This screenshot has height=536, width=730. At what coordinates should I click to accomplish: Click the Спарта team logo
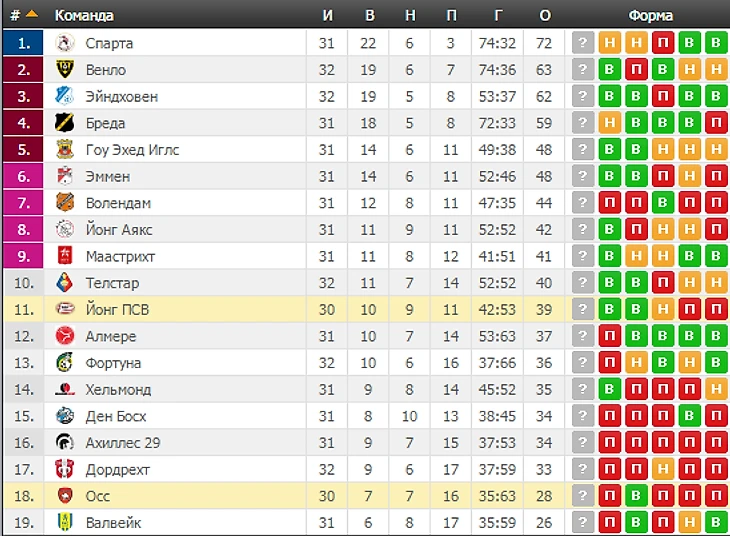[65, 43]
